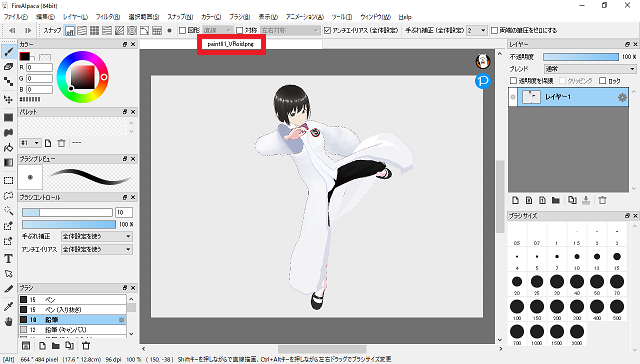Open the ファイル menu
This screenshot has width=640, height=364.
click(16, 17)
